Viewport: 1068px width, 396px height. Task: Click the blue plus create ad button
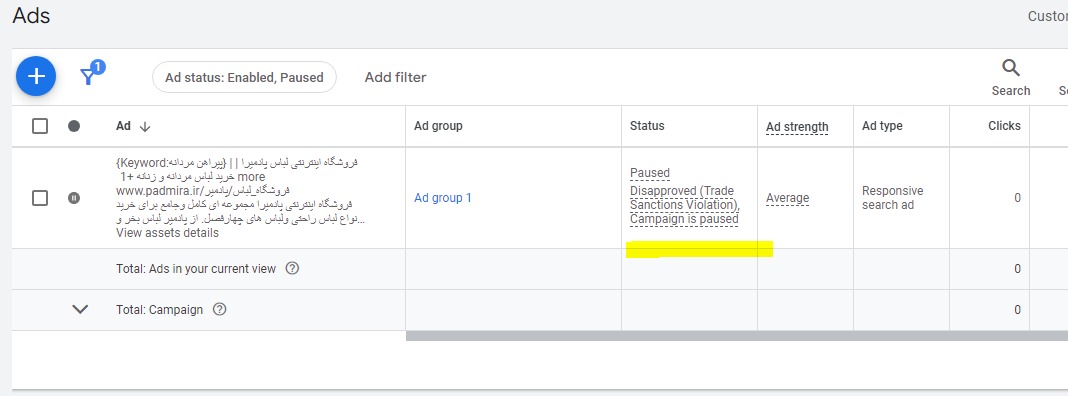pyautogui.click(x=36, y=76)
